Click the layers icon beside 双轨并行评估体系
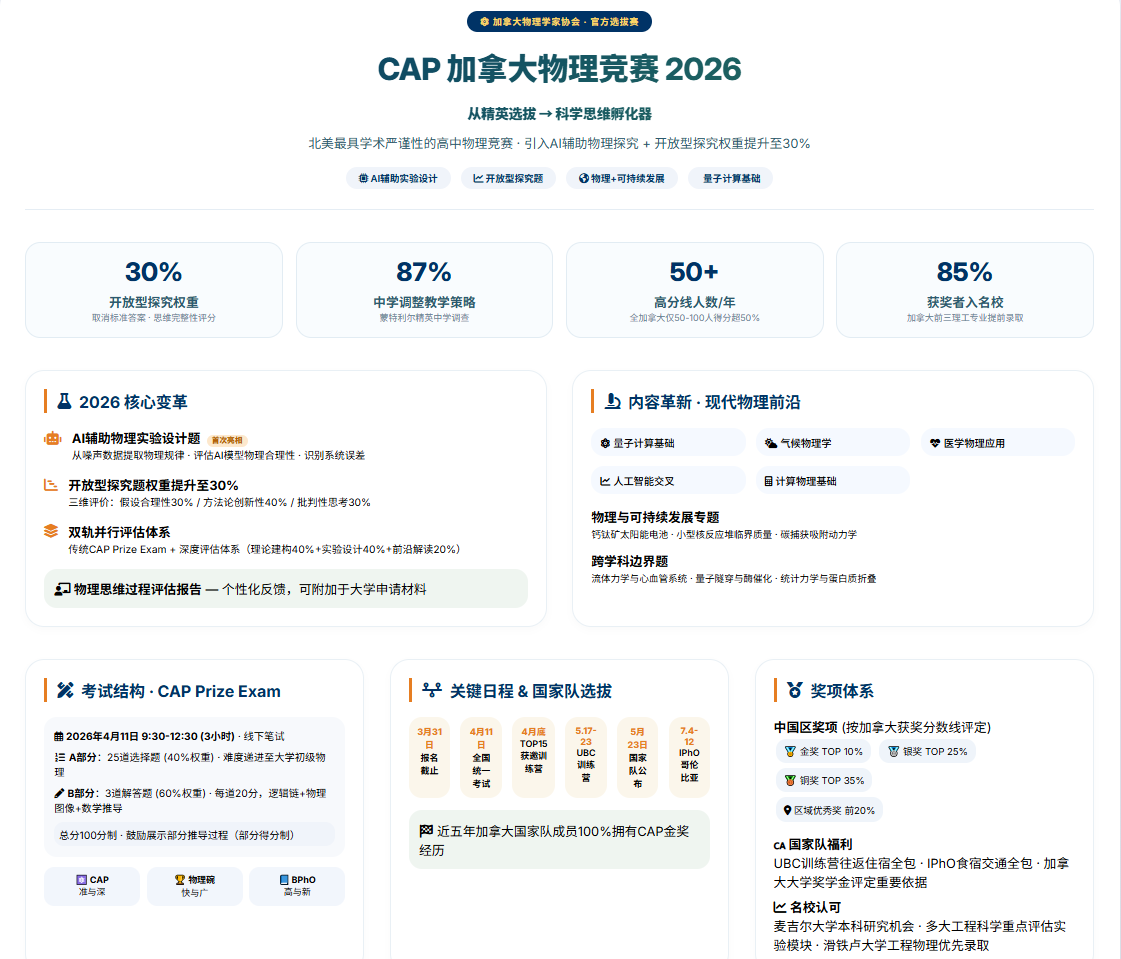The height and width of the screenshot is (959, 1121). pyautogui.click(x=51, y=531)
